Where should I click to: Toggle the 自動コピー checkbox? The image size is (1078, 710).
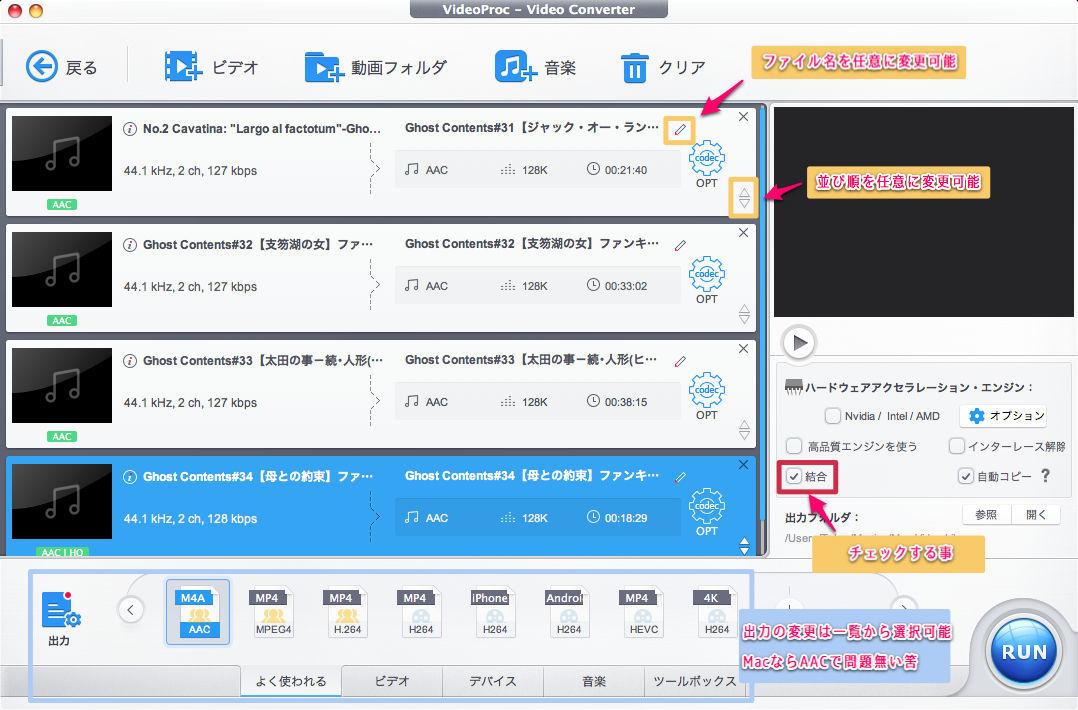tap(966, 476)
